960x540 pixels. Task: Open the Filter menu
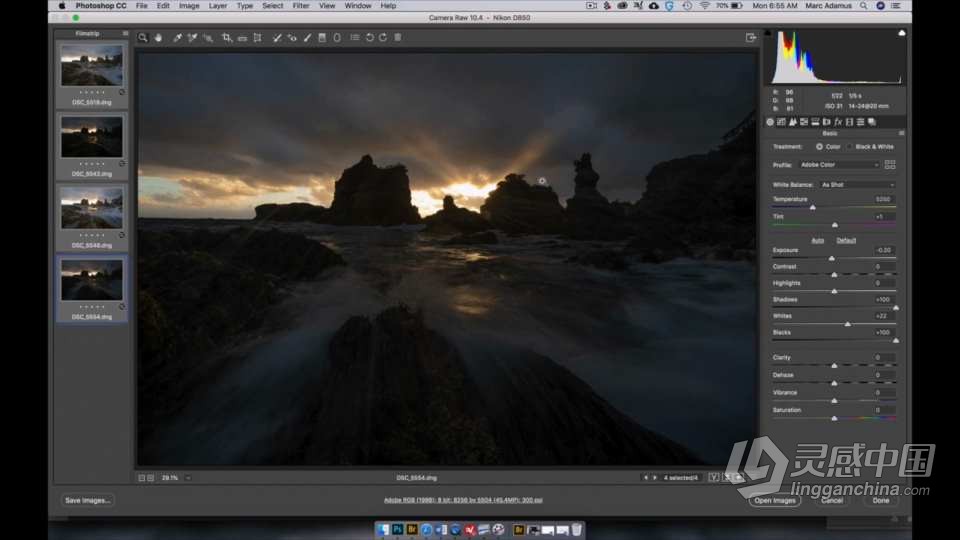click(x=301, y=6)
